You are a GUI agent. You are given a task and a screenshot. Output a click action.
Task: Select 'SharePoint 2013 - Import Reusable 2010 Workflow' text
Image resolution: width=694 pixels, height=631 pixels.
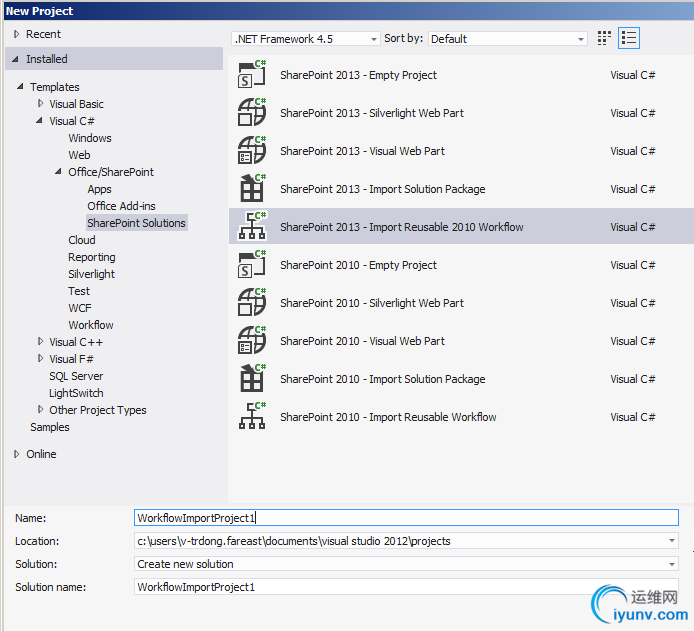[401, 227]
